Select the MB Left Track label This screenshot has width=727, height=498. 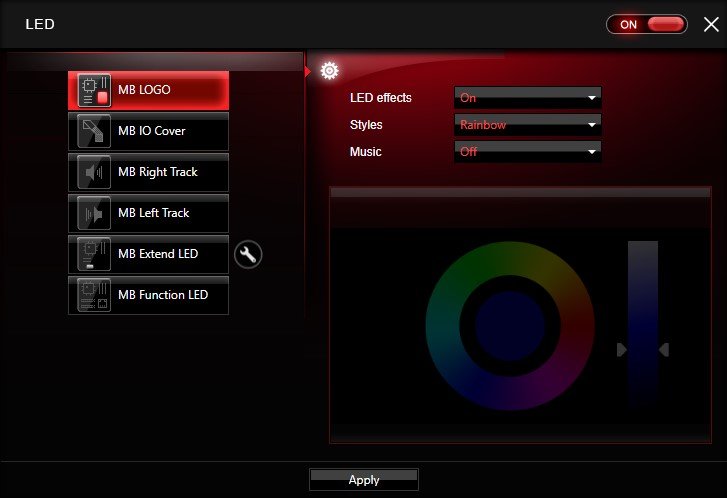click(x=153, y=213)
